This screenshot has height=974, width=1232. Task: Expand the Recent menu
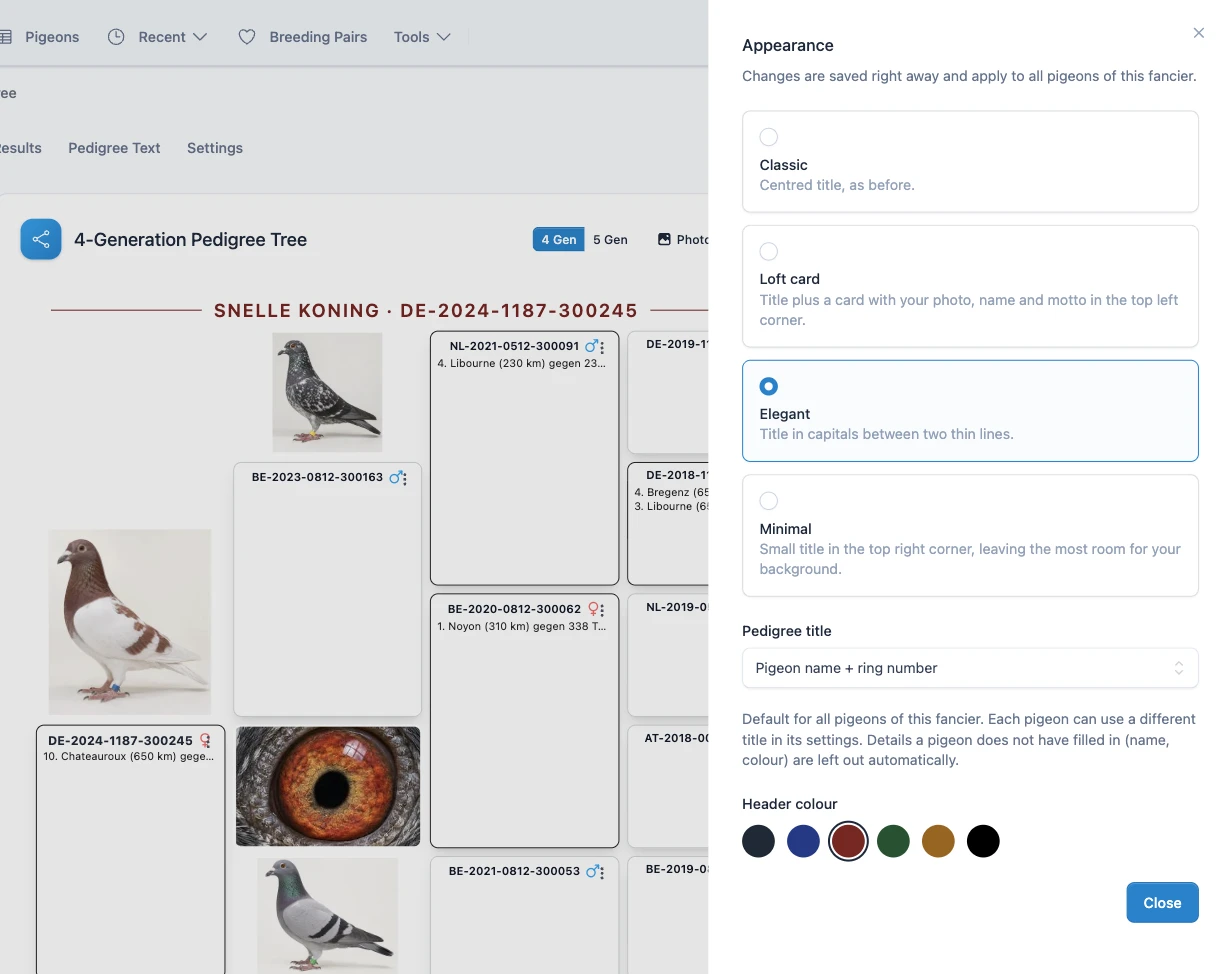tap(173, 37)
